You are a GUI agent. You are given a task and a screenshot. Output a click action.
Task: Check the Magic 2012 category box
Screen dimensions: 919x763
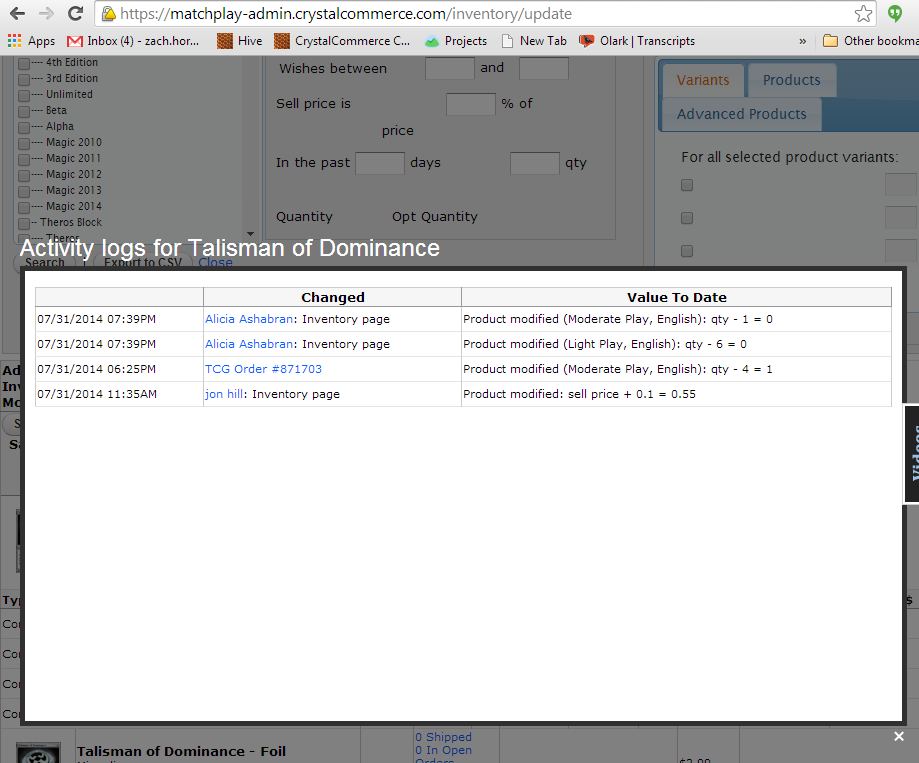(24, 175)
